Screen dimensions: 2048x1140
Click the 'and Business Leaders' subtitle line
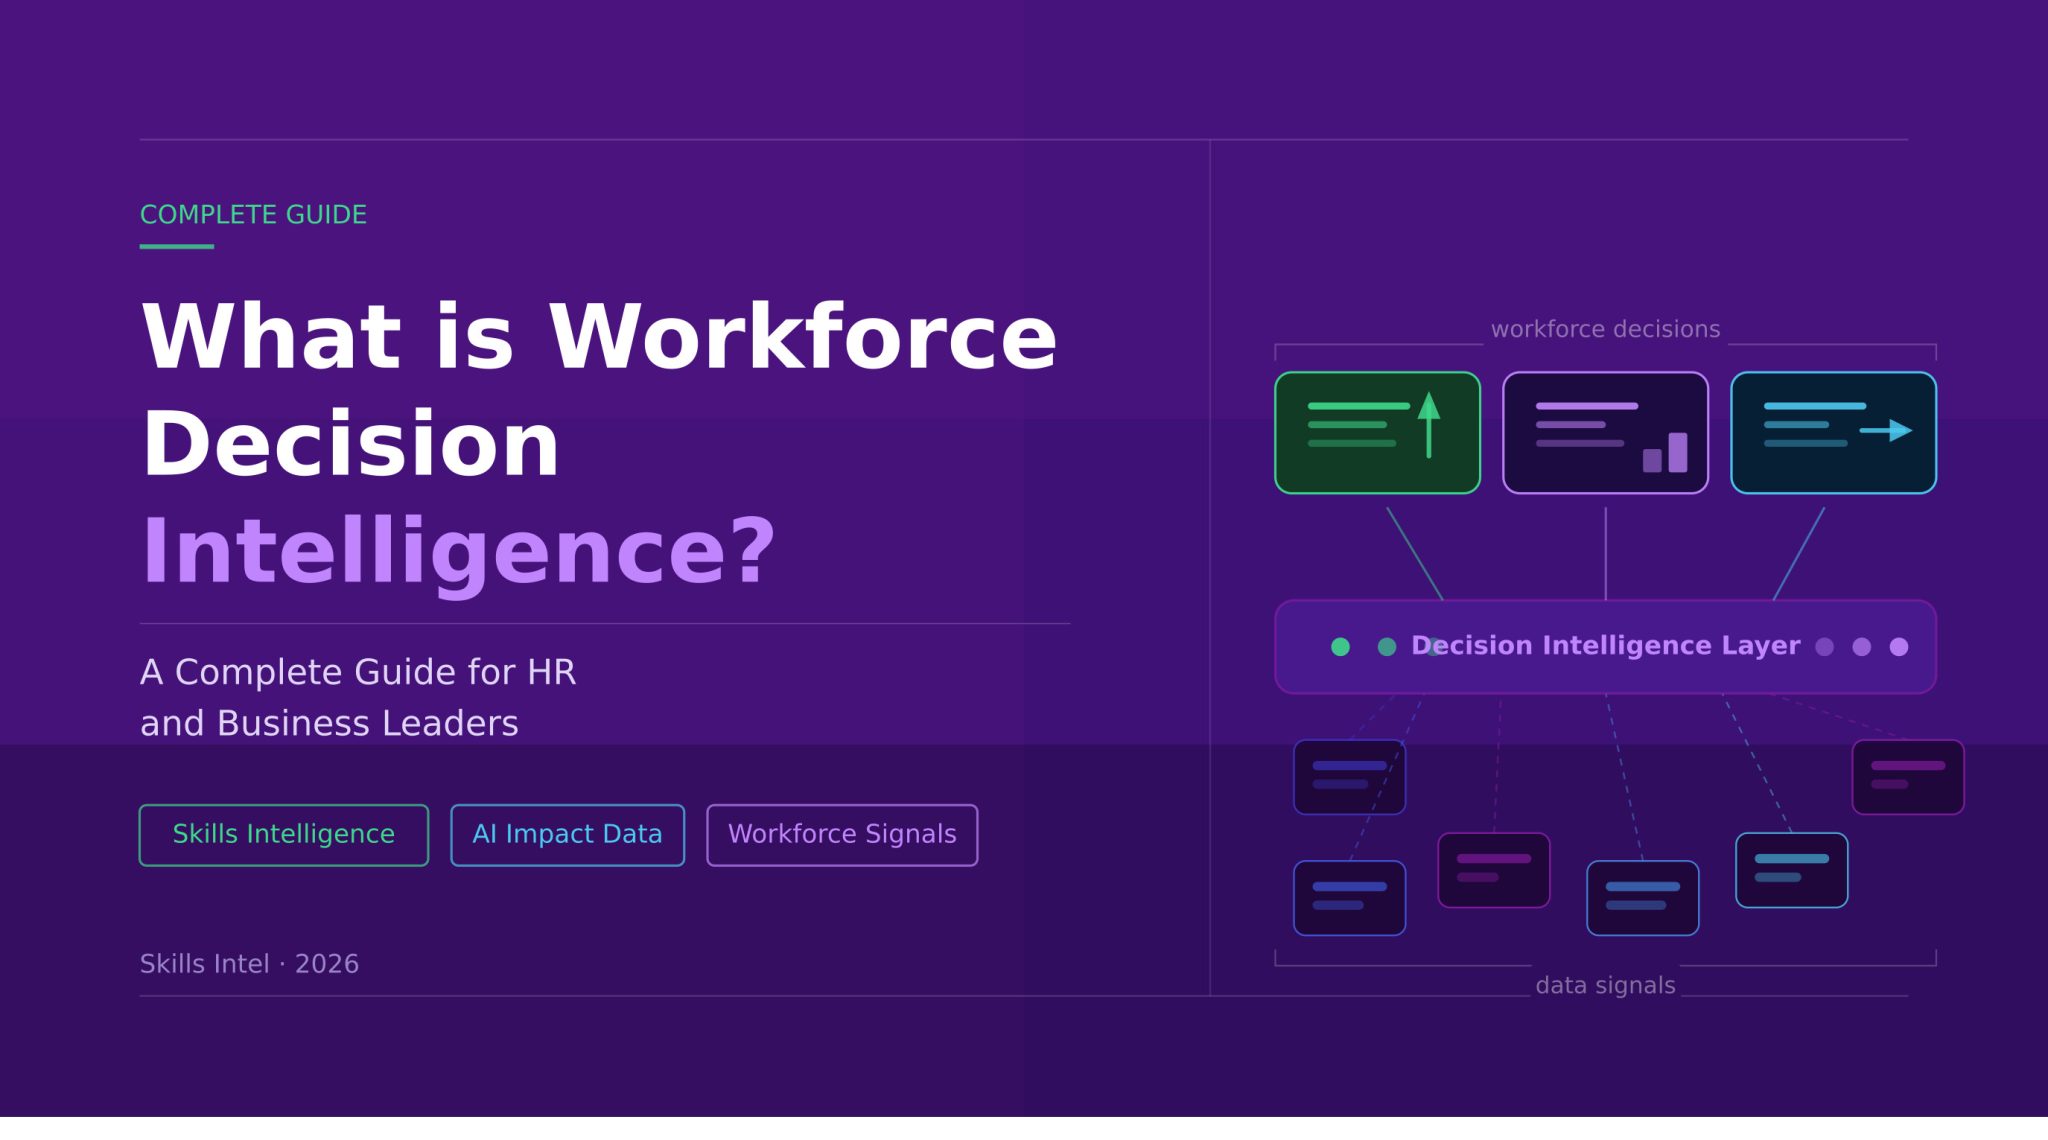pyautogui.click(x=329, y=723)
